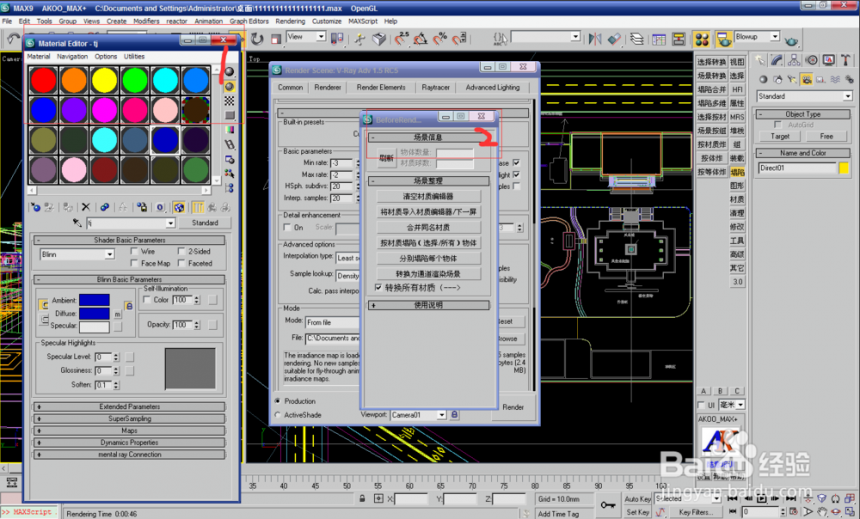Click Sample Type sphere icon

[229, 71]
